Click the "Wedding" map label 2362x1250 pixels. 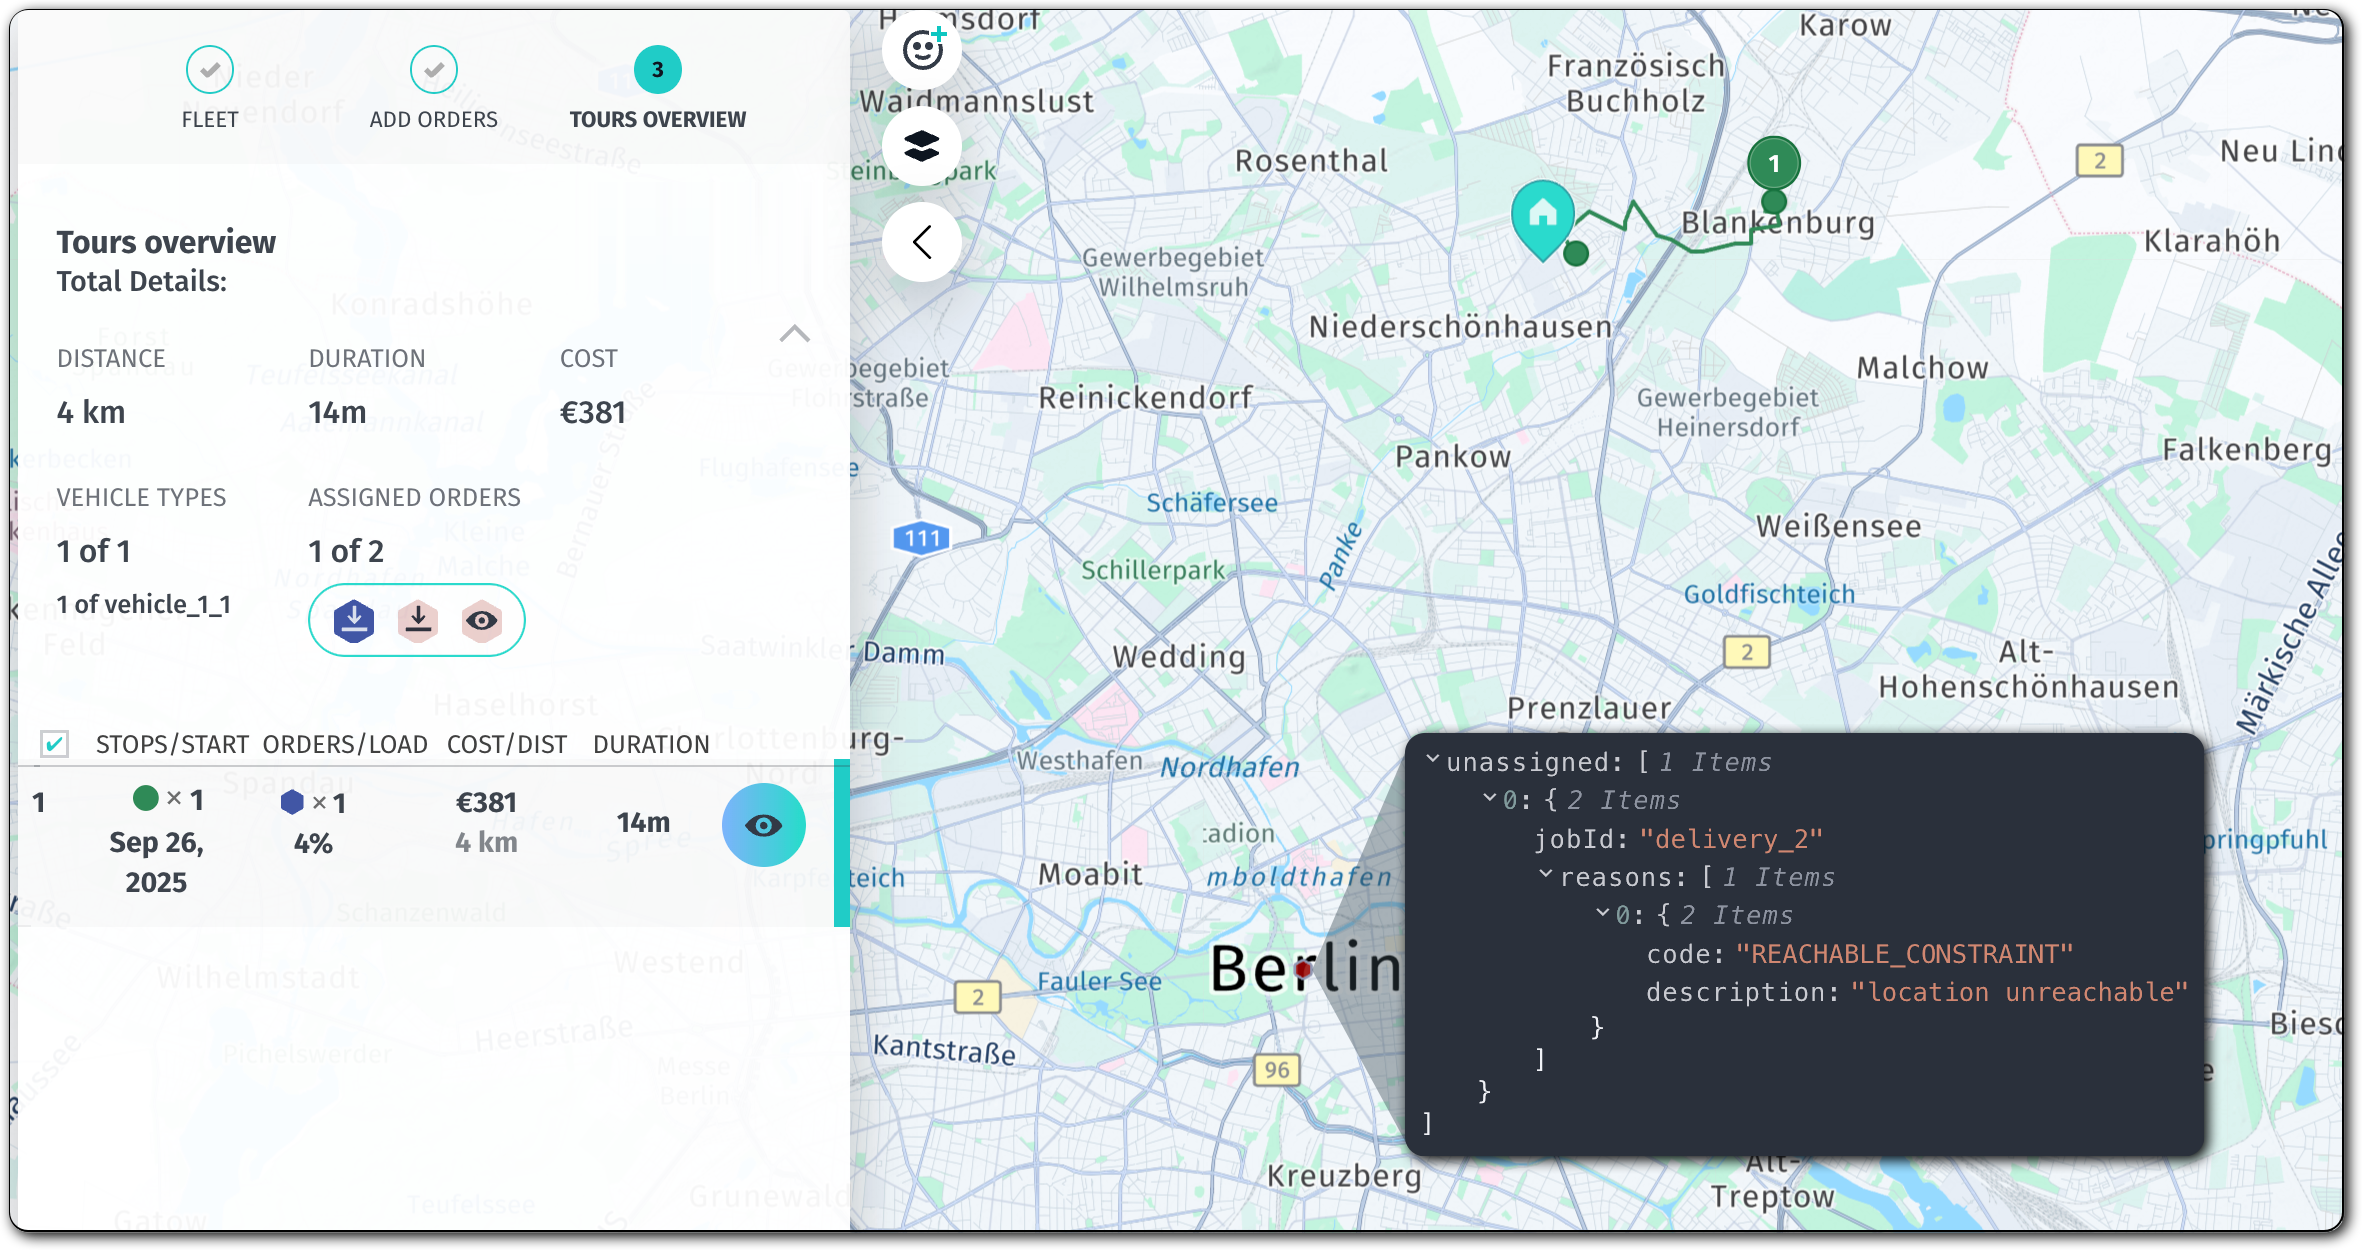1179,657
